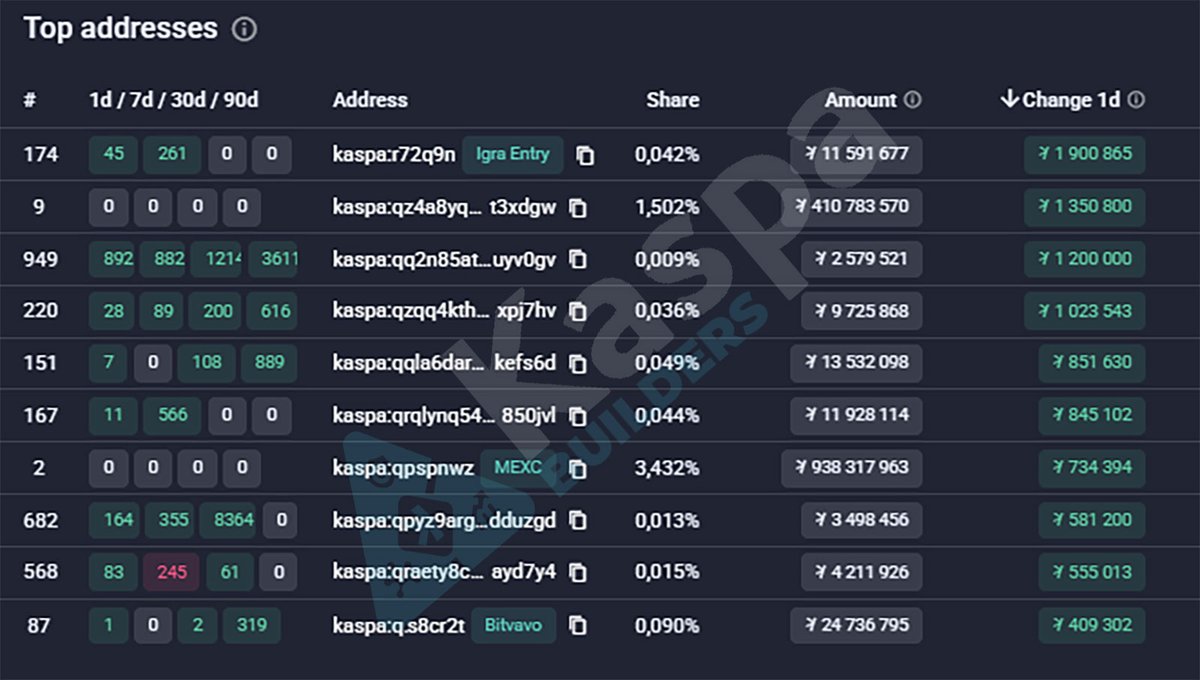The width and height of the screenshot is (1200, 680).
Task: Select the 734 394 change value
Action: click(x=1092, y=468)
